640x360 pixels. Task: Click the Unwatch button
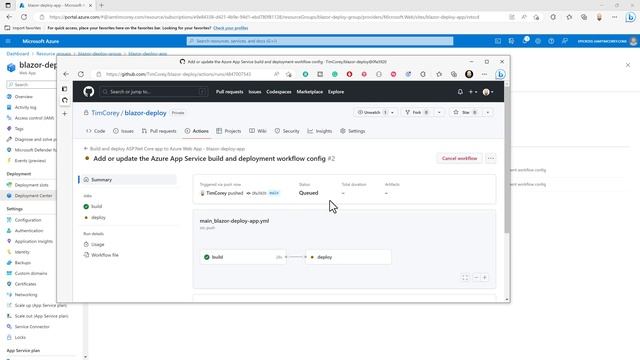pyautogui.click(x=371, y=112)
